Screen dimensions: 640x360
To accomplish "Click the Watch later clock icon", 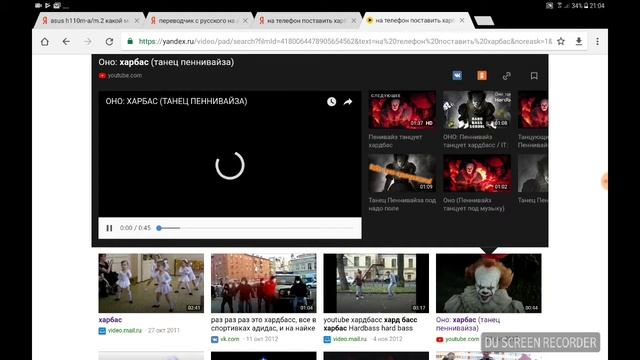I will (331, 102).
